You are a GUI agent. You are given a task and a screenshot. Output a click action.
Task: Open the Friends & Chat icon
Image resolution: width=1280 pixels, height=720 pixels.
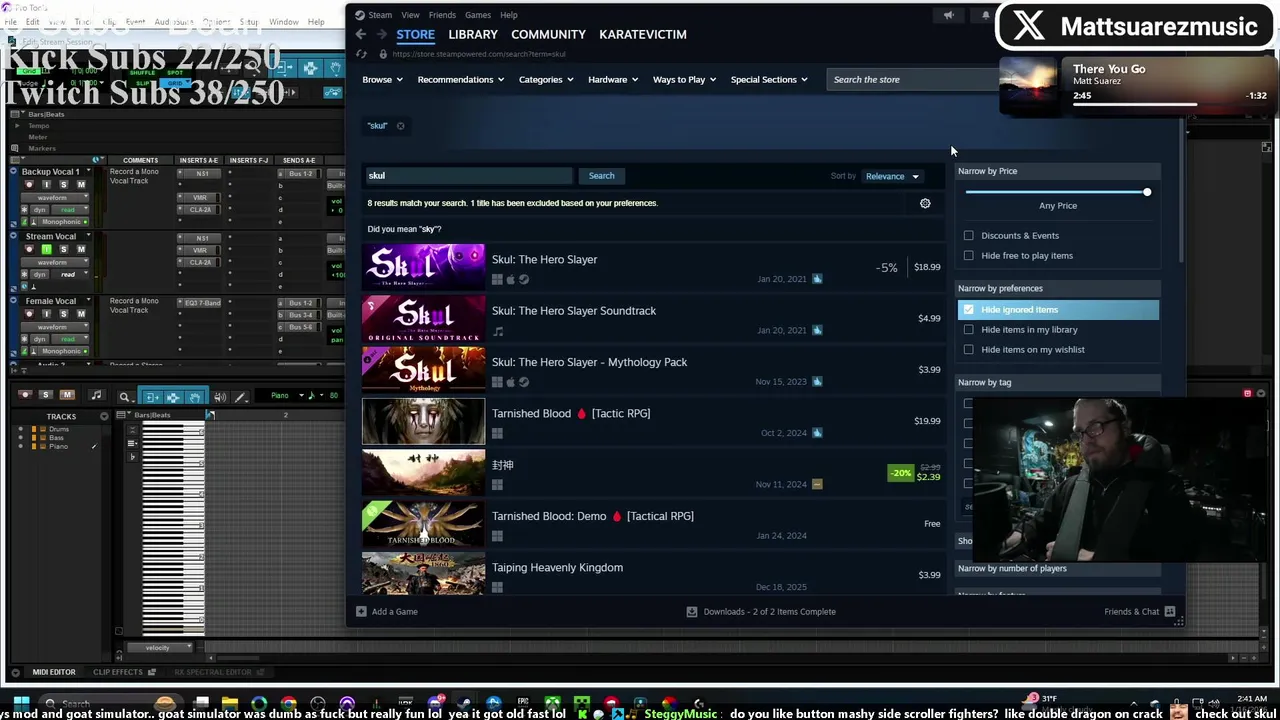(x=1169, y=612)
